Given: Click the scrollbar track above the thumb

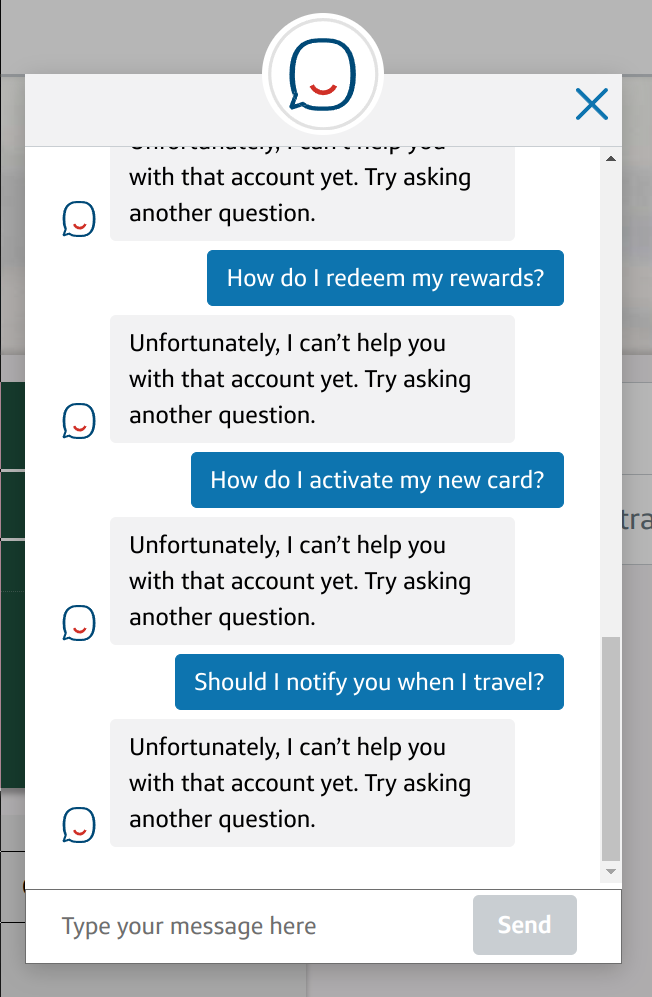Looking at the screenshot, I should click(611, 401).
